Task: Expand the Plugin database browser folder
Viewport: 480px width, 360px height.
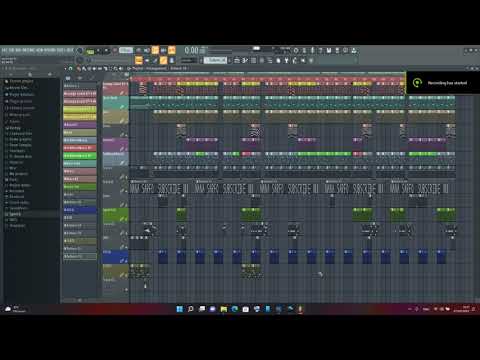Action: (19, 94)
